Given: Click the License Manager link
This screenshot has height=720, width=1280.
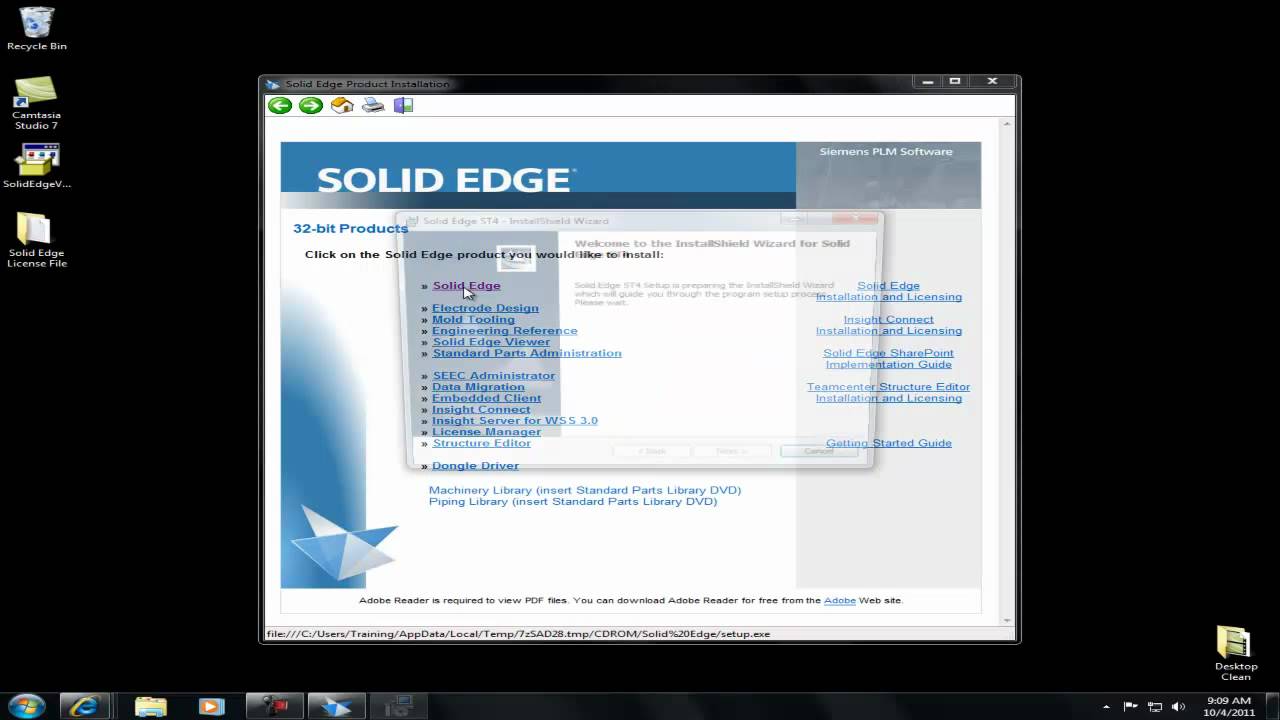Looking at the screenshot, I should 486,432.
